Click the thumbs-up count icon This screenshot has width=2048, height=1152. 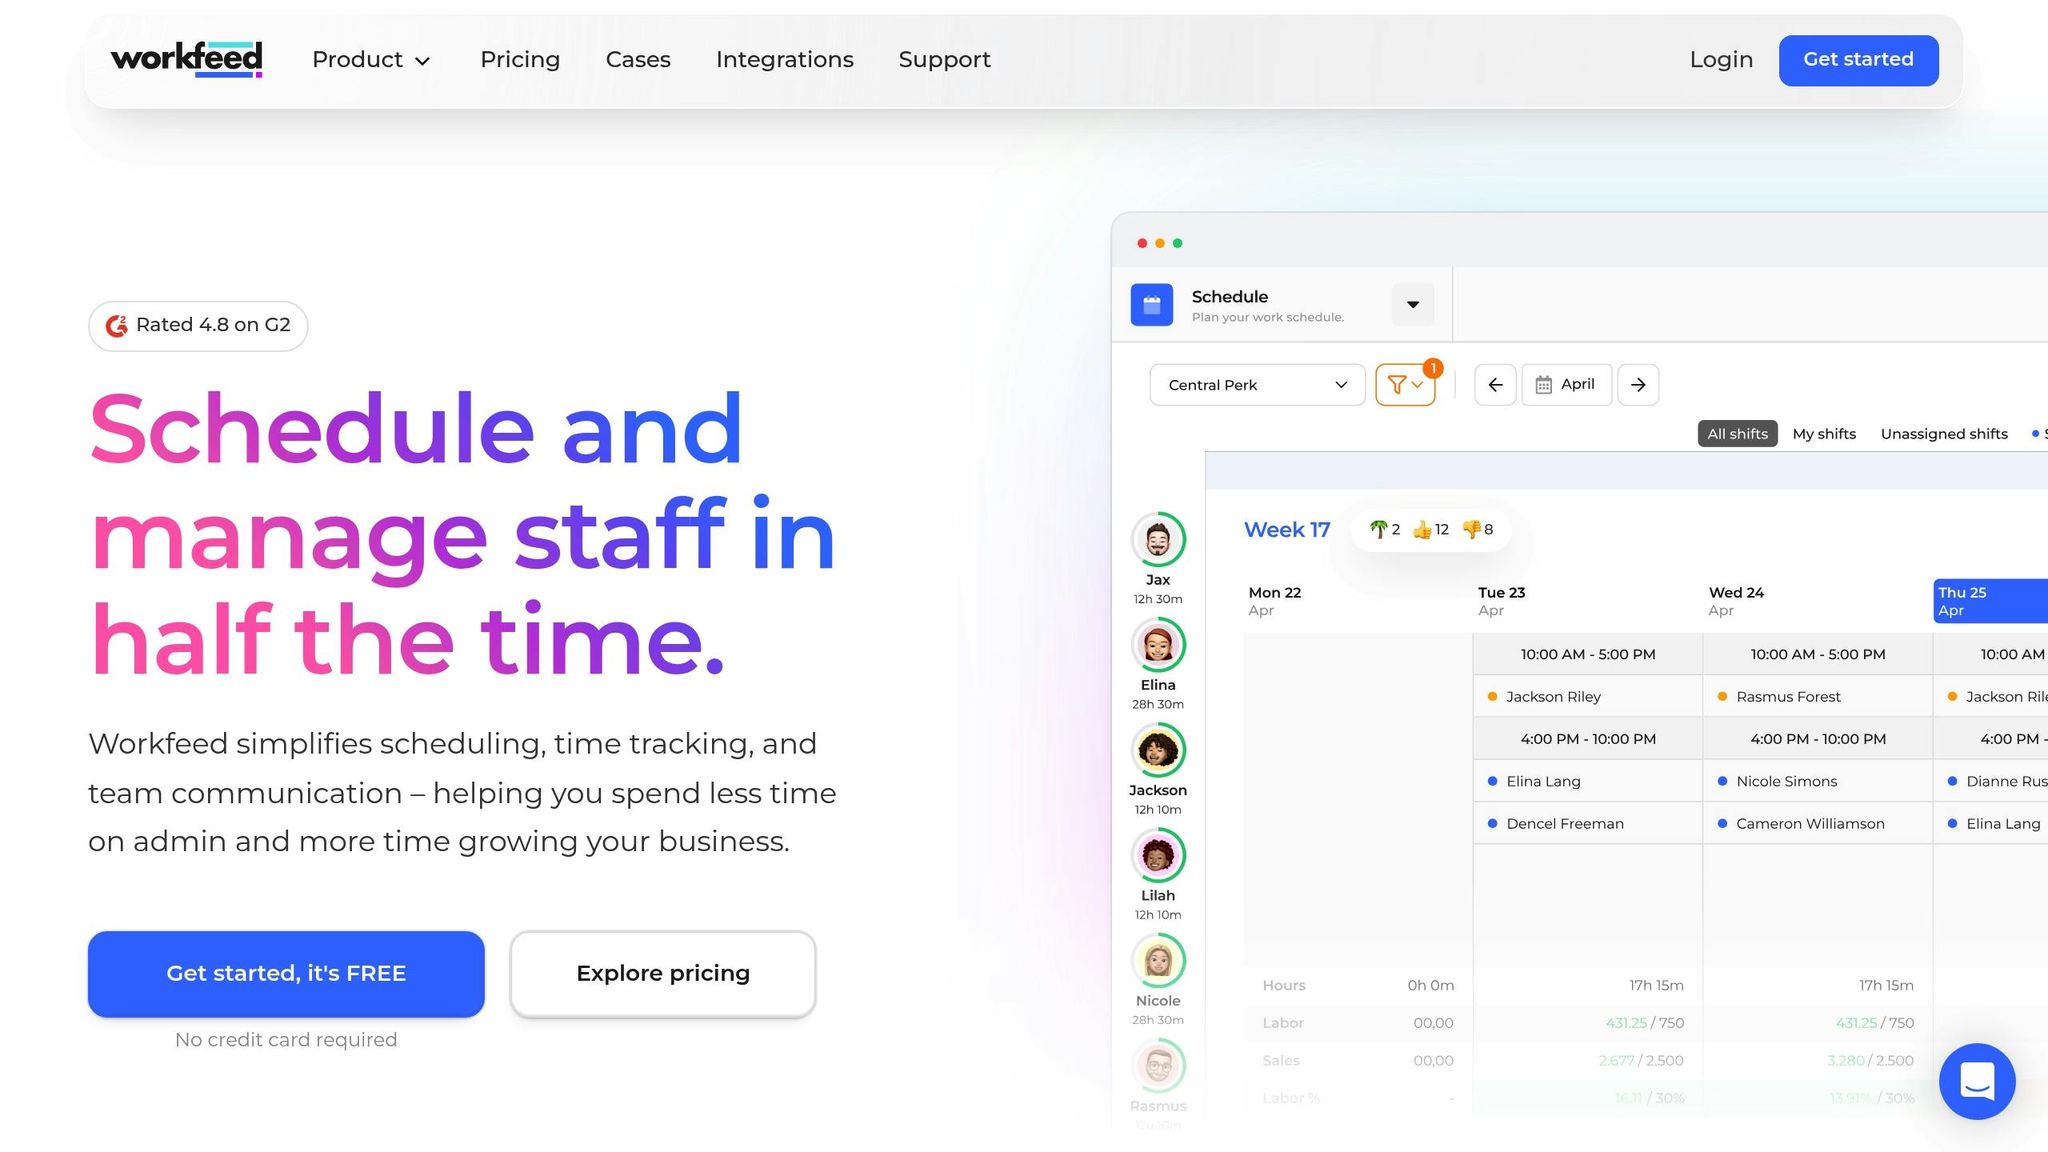1421,529
